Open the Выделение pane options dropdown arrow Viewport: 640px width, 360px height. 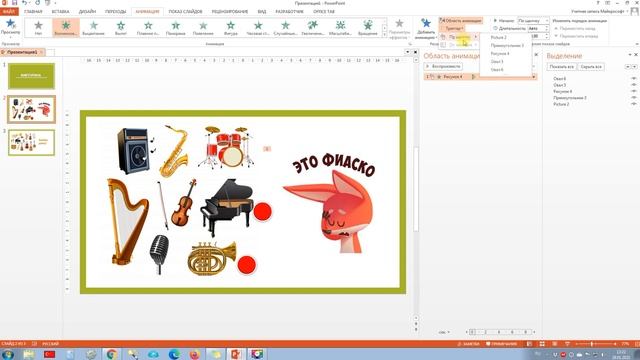pyautogui.click(x=629, y=55)
